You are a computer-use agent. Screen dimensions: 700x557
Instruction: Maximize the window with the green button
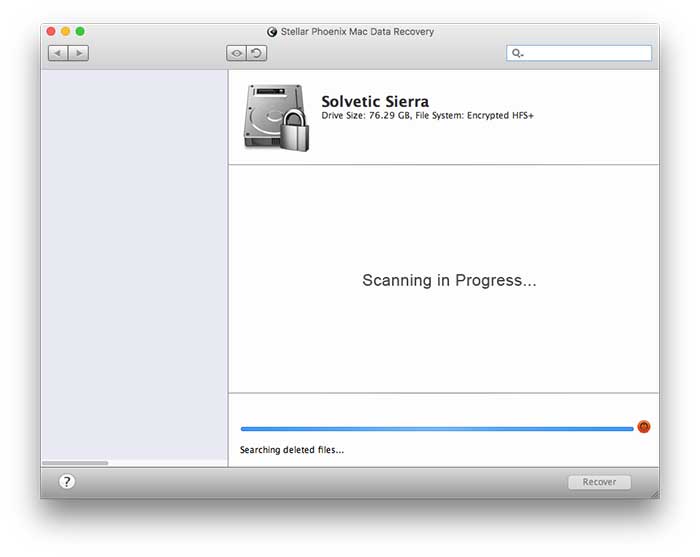80,31
